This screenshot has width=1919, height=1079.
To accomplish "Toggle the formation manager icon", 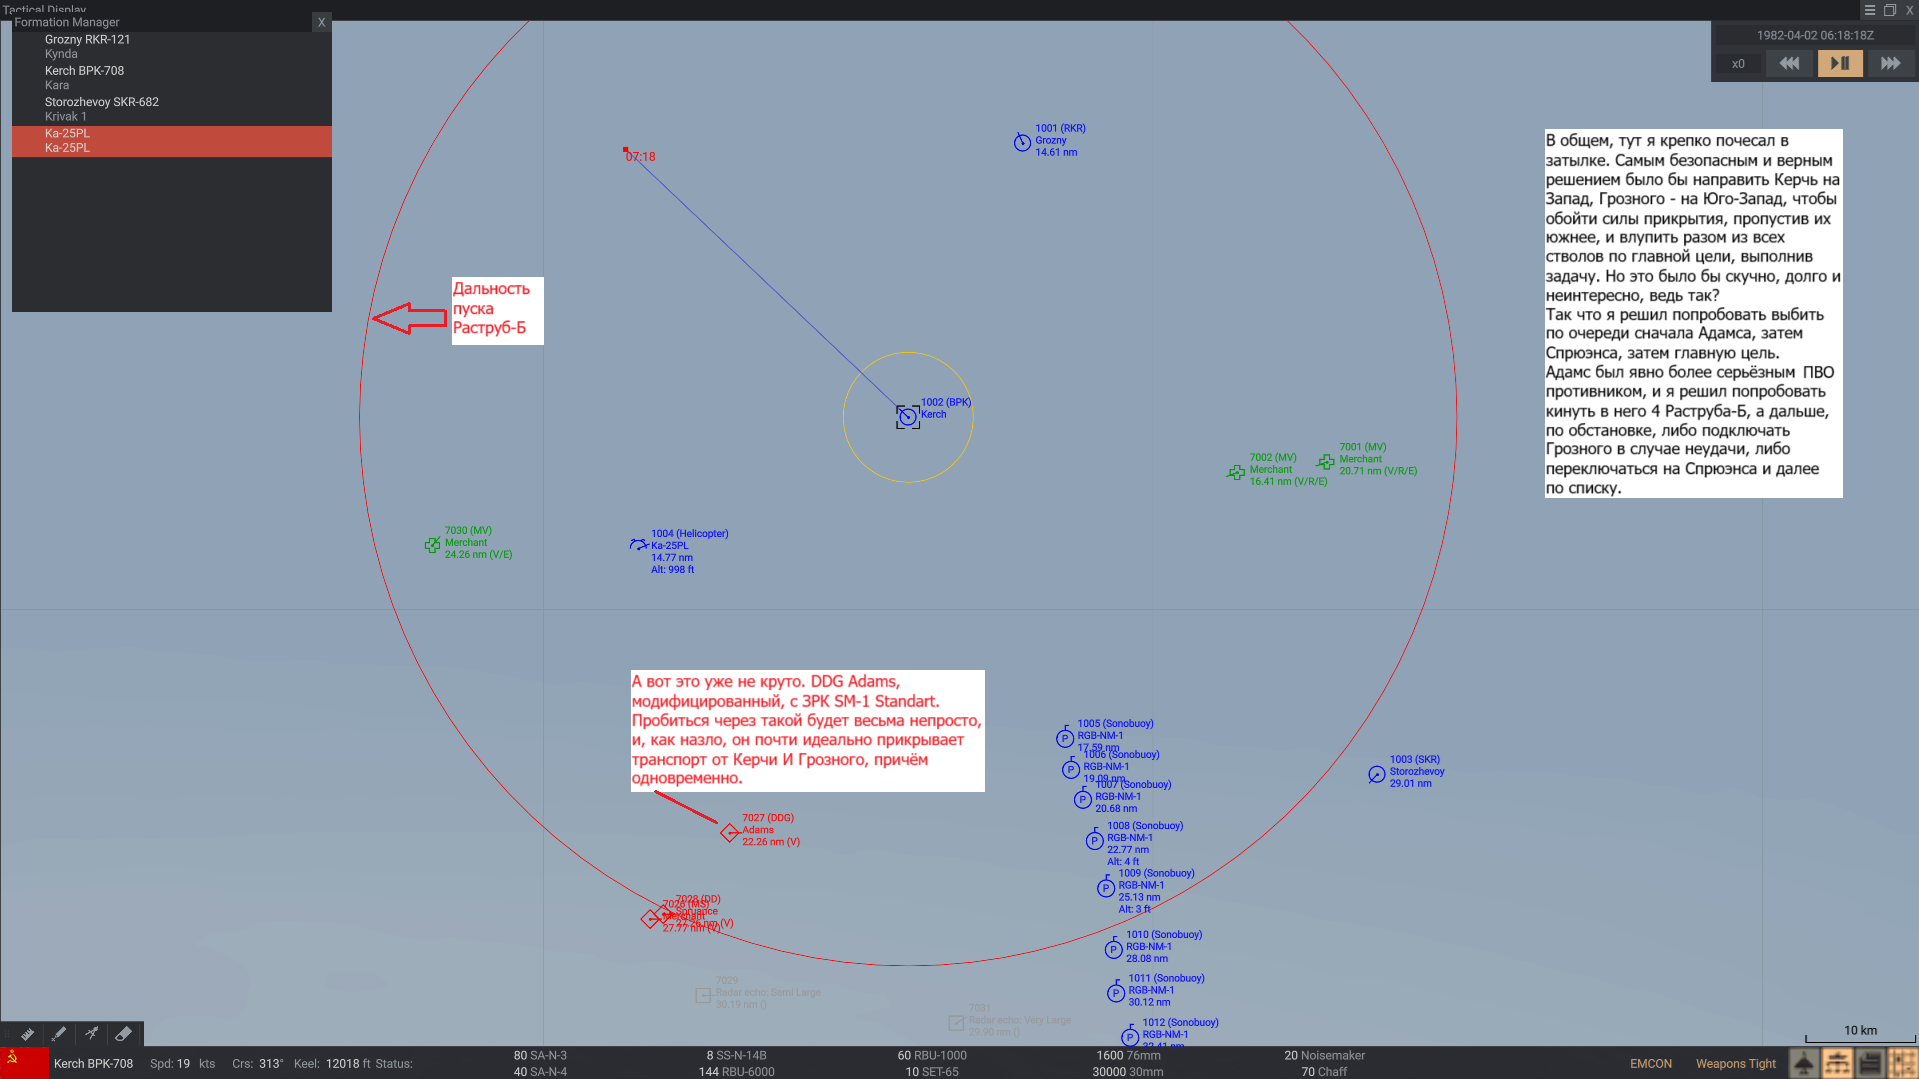I will tap(1837, 1063).
